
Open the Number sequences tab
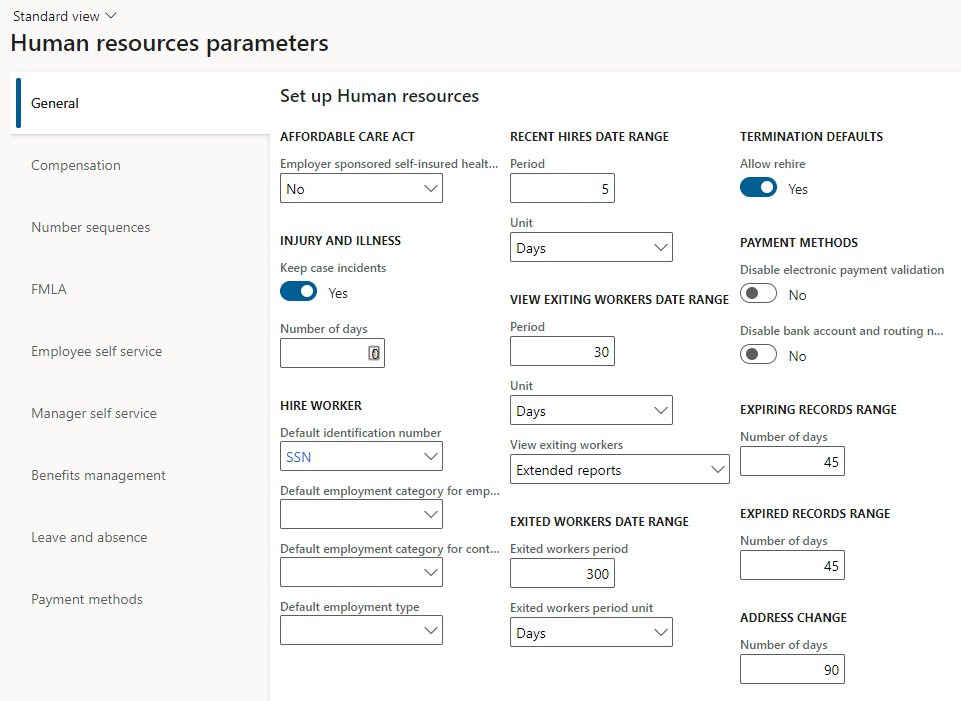[91, 228]
